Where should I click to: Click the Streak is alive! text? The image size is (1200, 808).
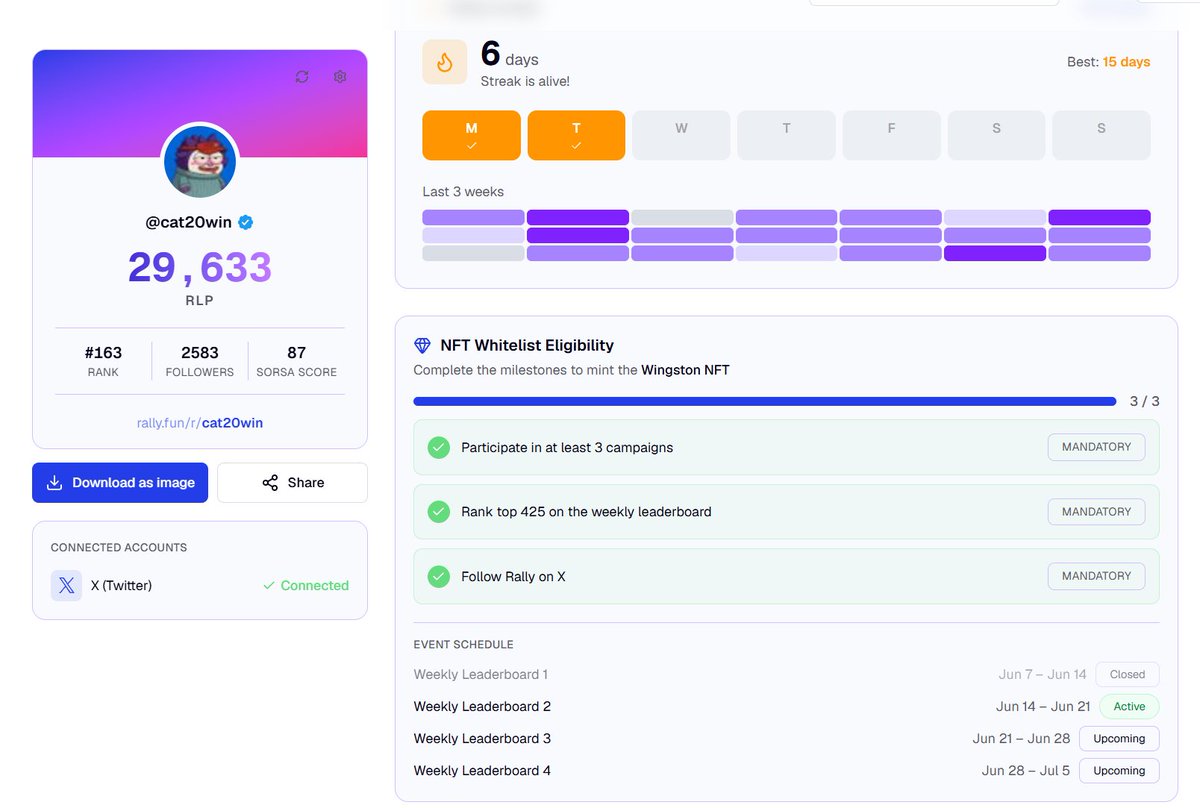pos(525,81)
